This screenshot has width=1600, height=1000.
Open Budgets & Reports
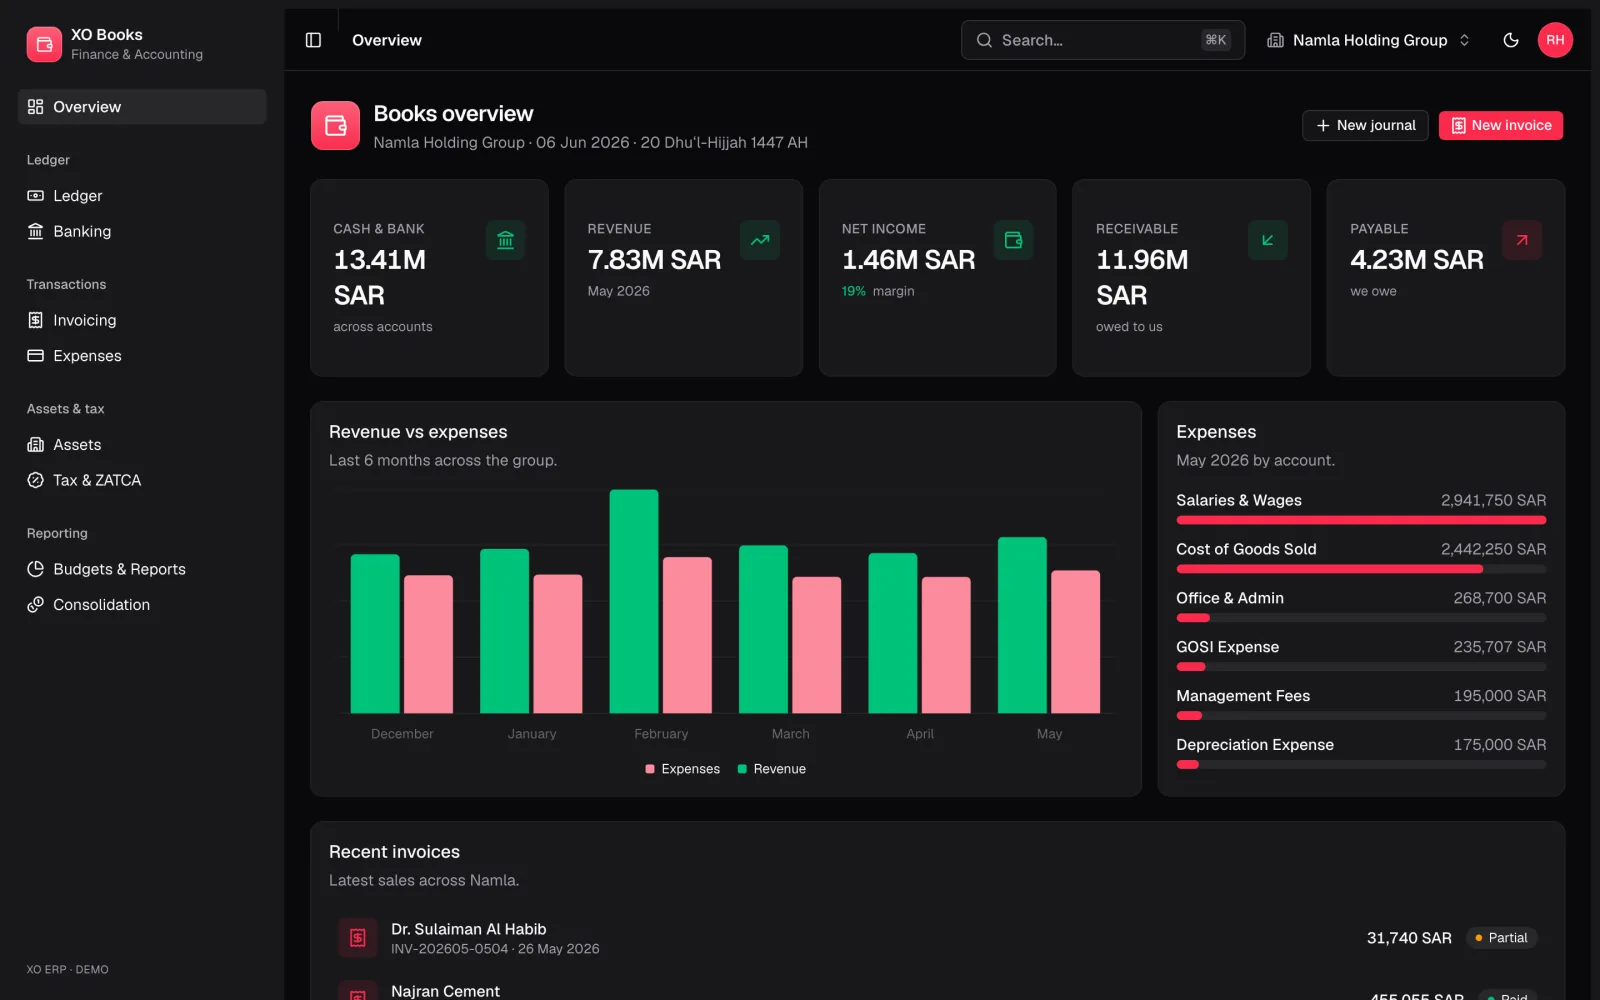142,569
